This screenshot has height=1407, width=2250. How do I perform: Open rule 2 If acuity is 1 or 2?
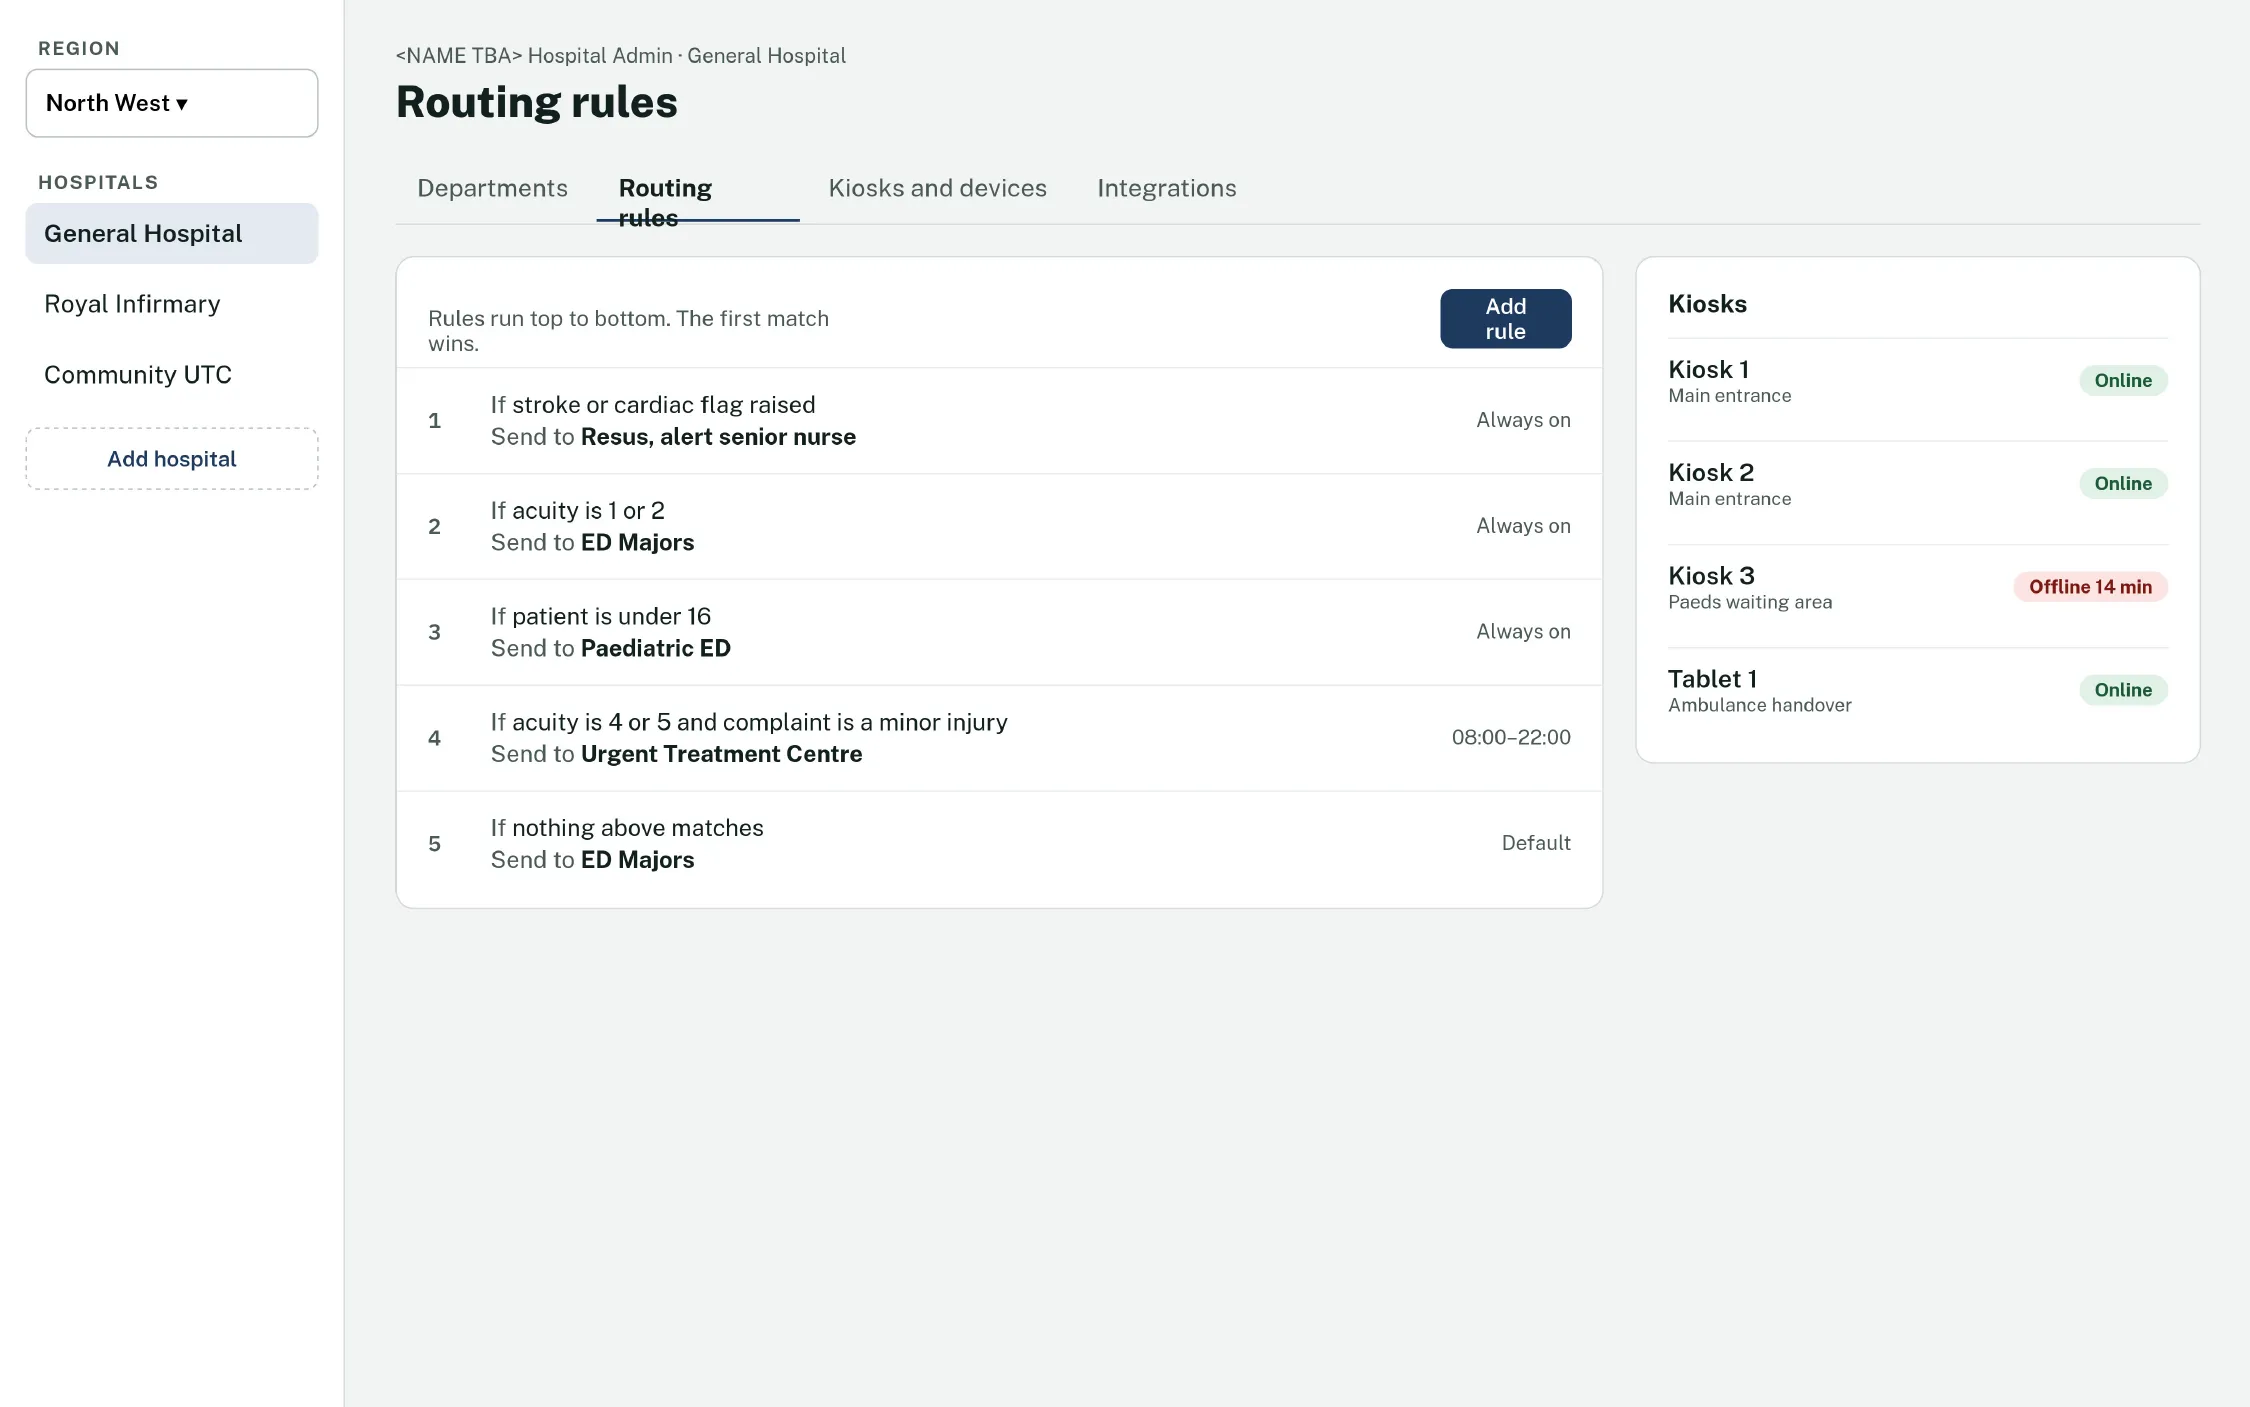[x=999, y=527]
